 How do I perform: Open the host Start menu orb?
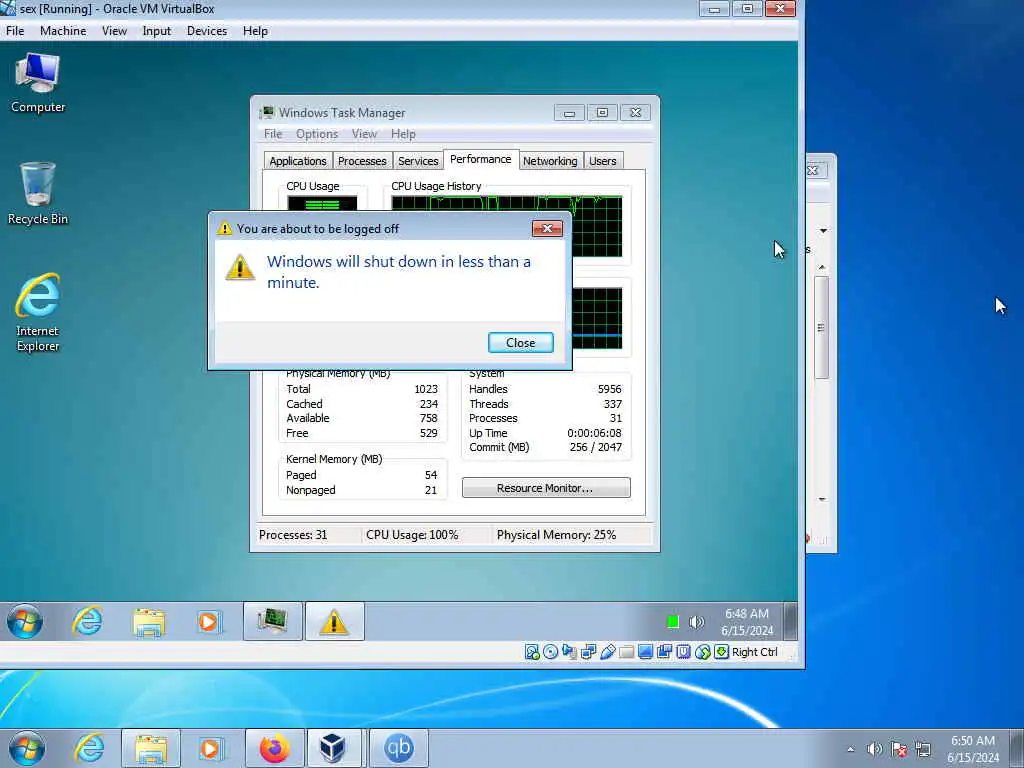(27, 748)
